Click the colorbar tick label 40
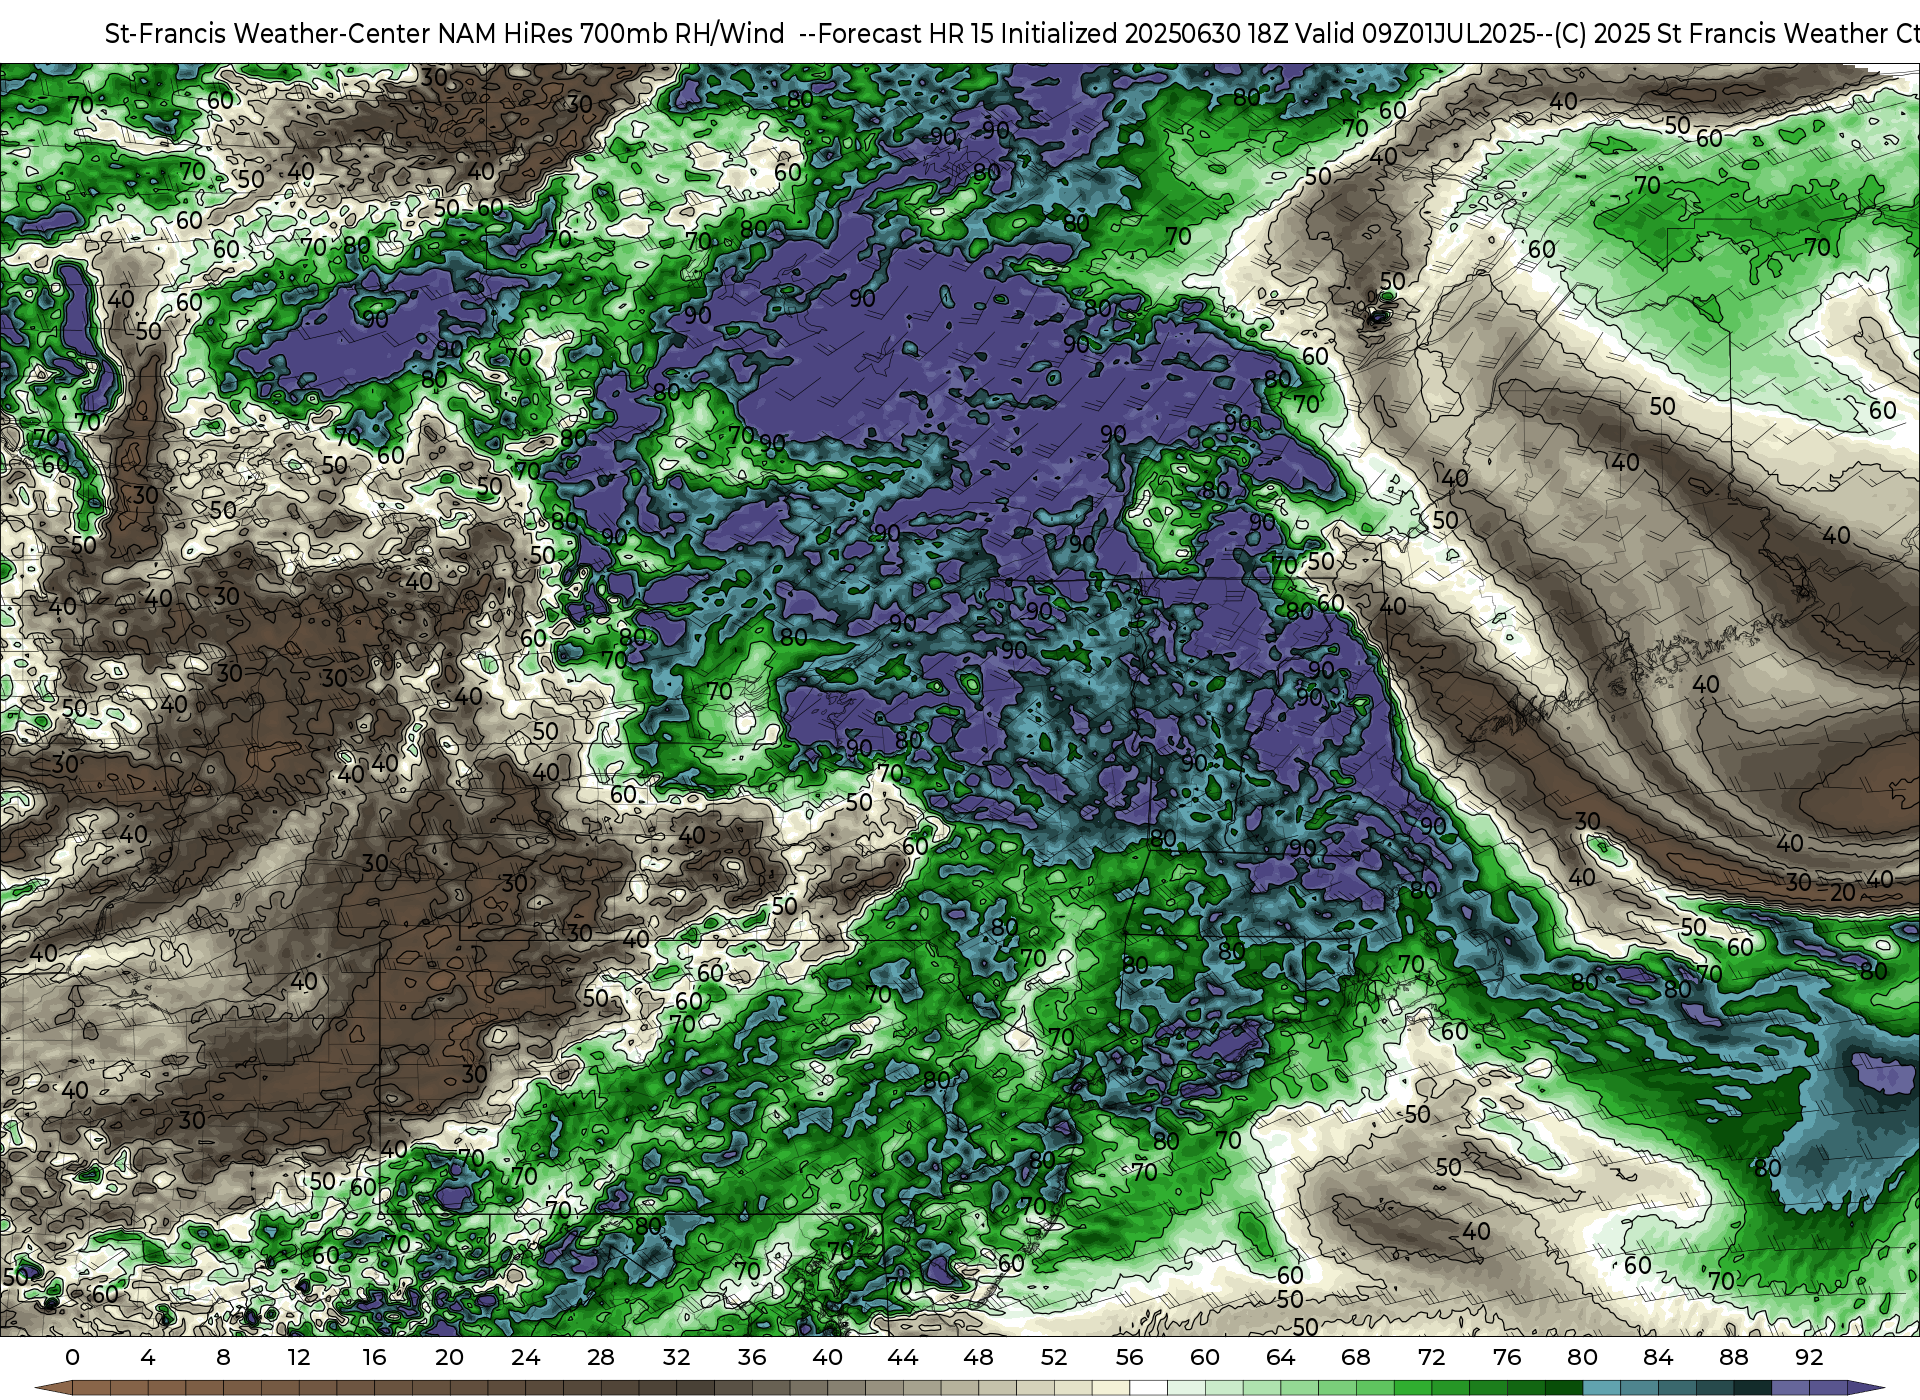Image resolution: width=1920 pixels, height=1400 pixels. (827, 1358)
